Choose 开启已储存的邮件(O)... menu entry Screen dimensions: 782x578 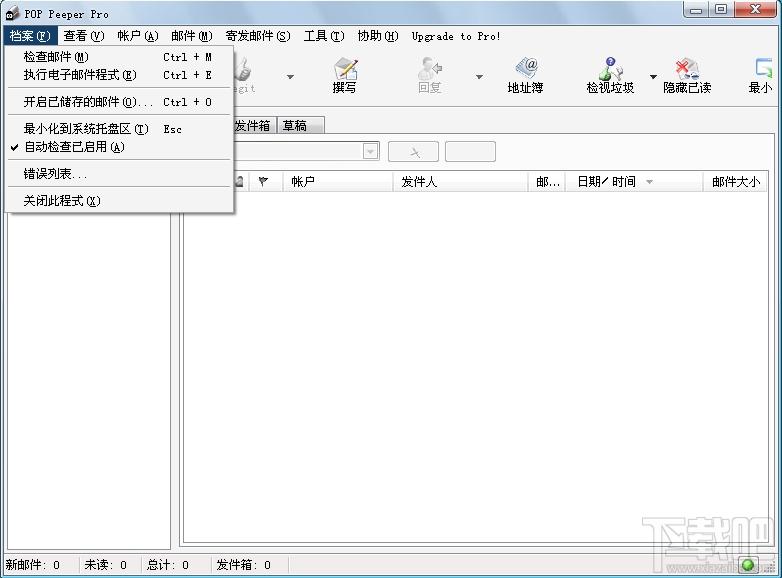(x=119, y=102)
